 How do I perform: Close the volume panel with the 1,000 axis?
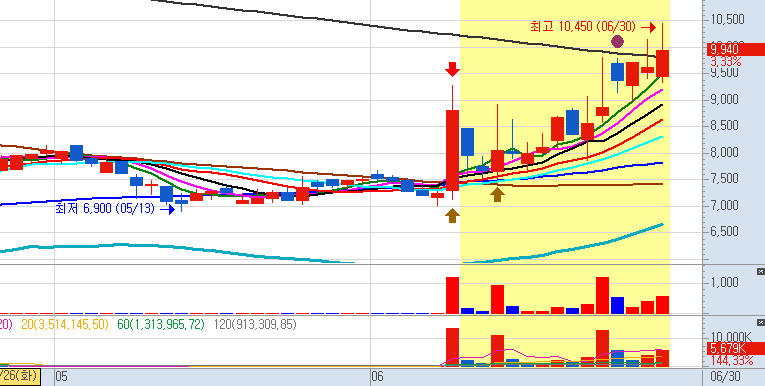click(x=760, y=271)
